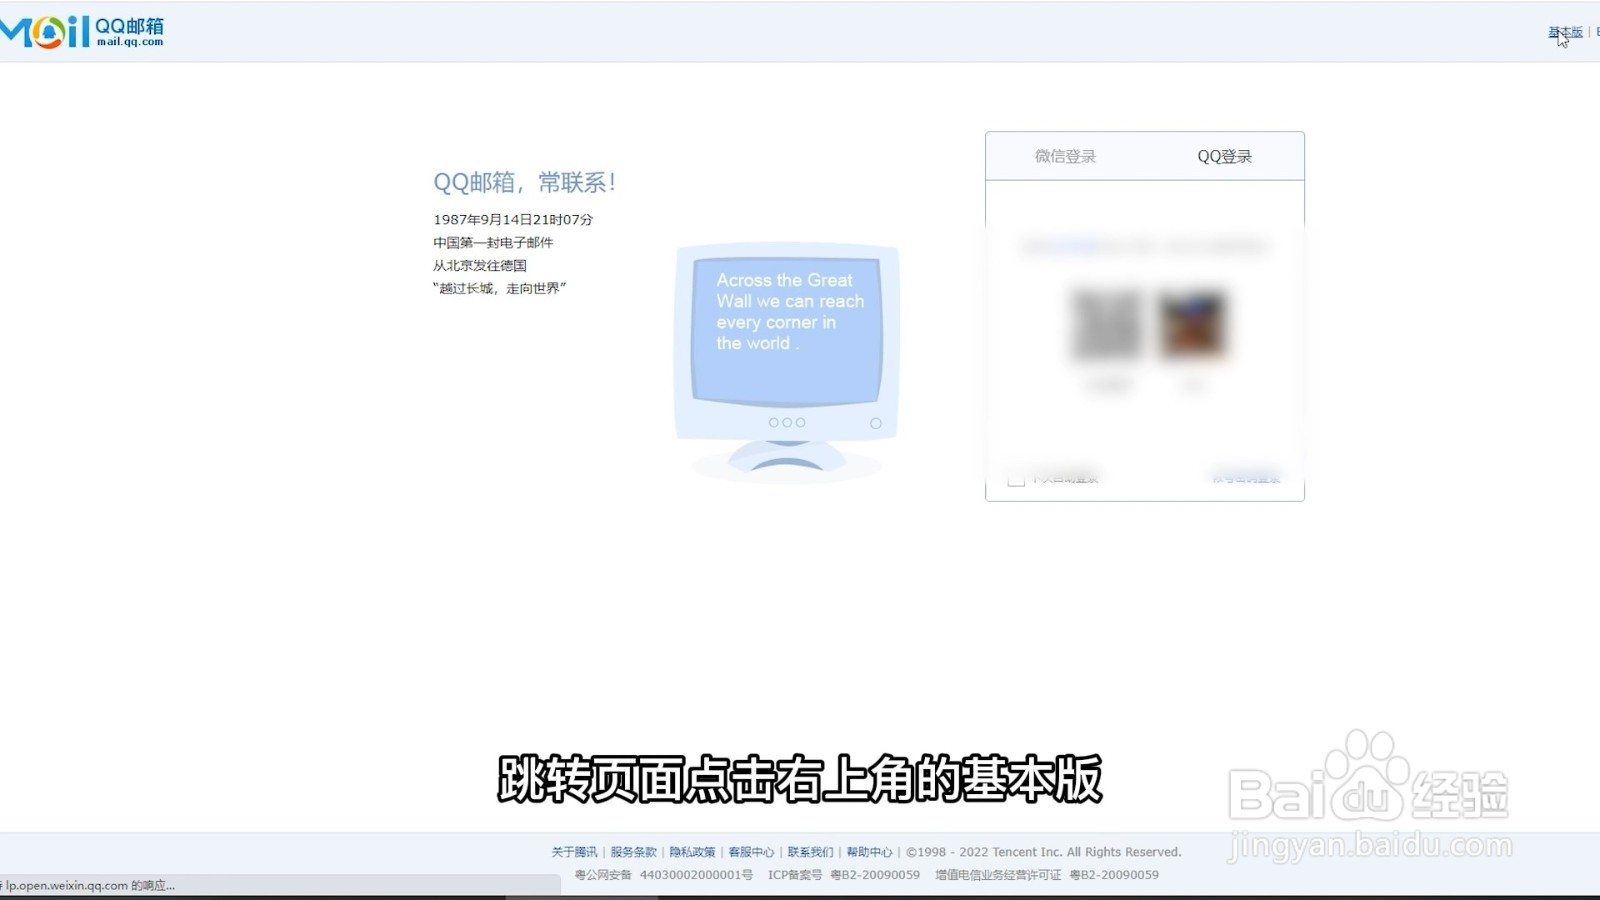Switch to the 微信登录 tab
The image size is (1600, 900).
point(1065,156)
